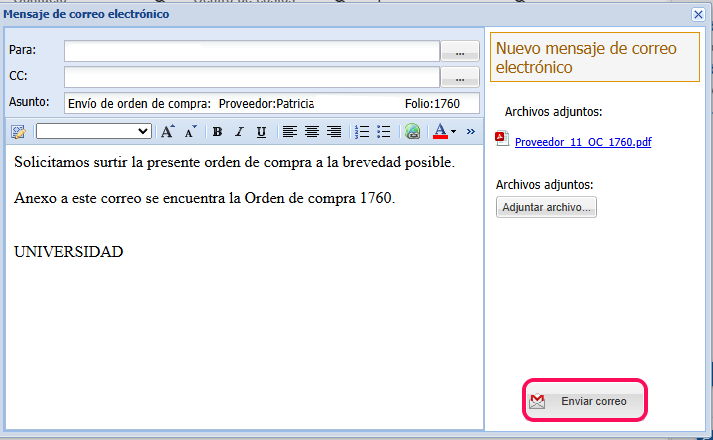
Task: Click the Para recipient input field
Action: [x=252, y=51]
